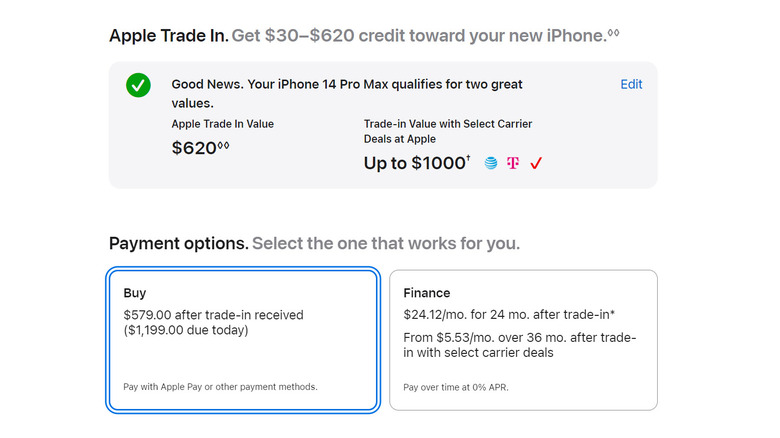Image resolution: width=780 pixels, height=438 pixels.
Task: Select the Buy payment option
Action: click(243, 340)
